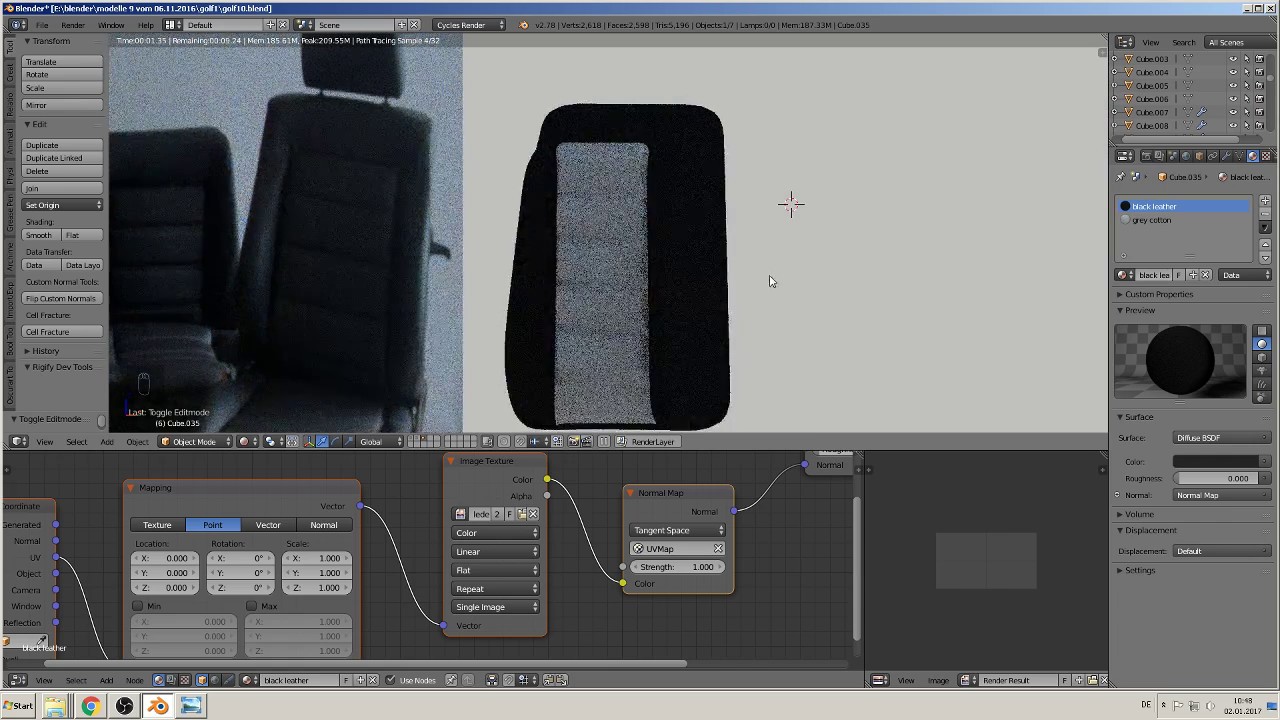Expand the Settings panel in Properties

point(1139,570)
